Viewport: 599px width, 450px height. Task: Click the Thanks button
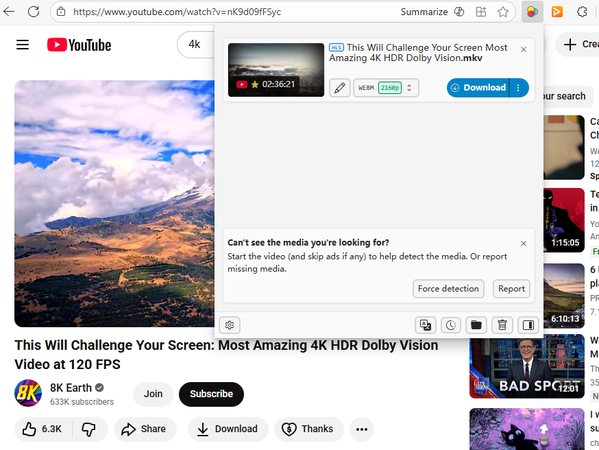309,429
